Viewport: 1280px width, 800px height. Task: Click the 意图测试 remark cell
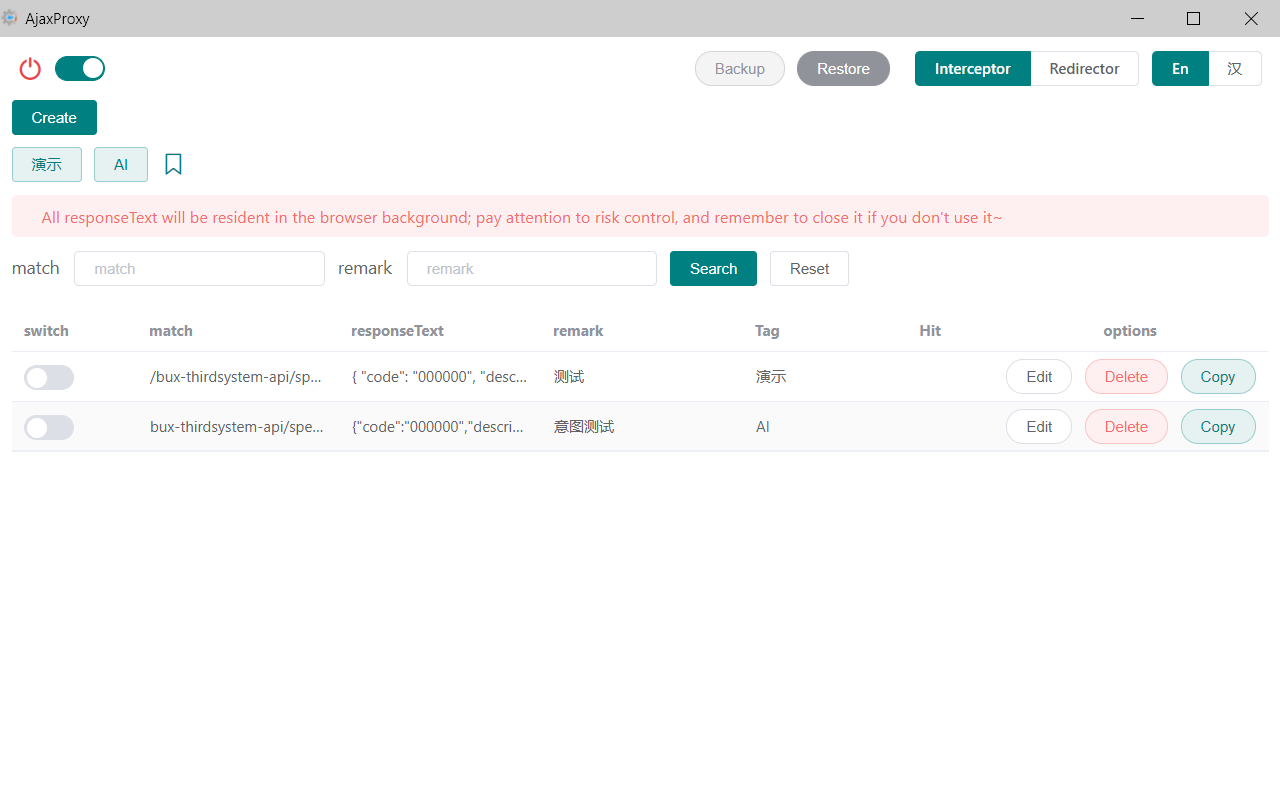pos(584,427)
